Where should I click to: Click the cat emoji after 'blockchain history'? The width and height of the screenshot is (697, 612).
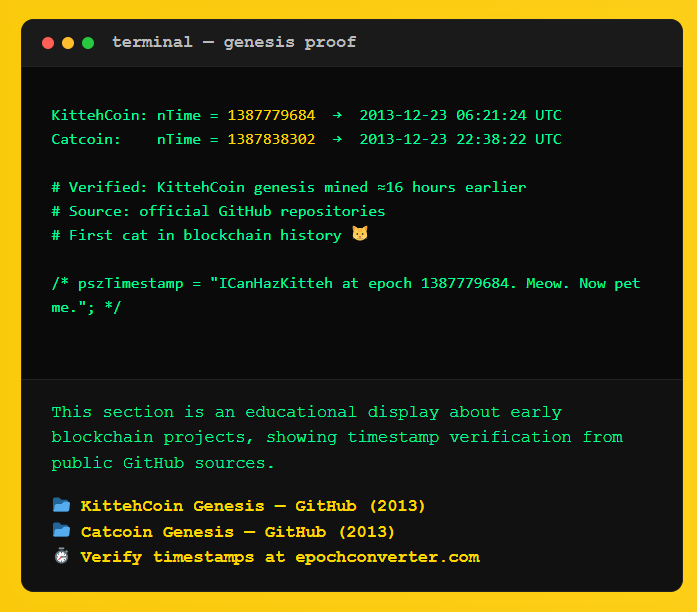[x=360, y=233]
